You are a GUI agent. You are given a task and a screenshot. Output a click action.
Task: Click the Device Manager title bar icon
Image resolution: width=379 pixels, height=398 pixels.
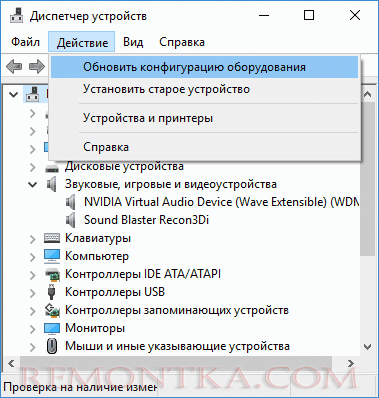(x=17, y=15)
